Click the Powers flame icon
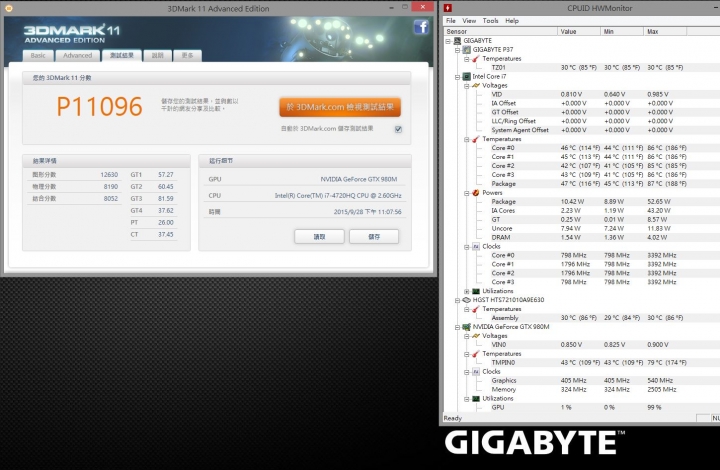720x470 pixels. click(476, 193)
